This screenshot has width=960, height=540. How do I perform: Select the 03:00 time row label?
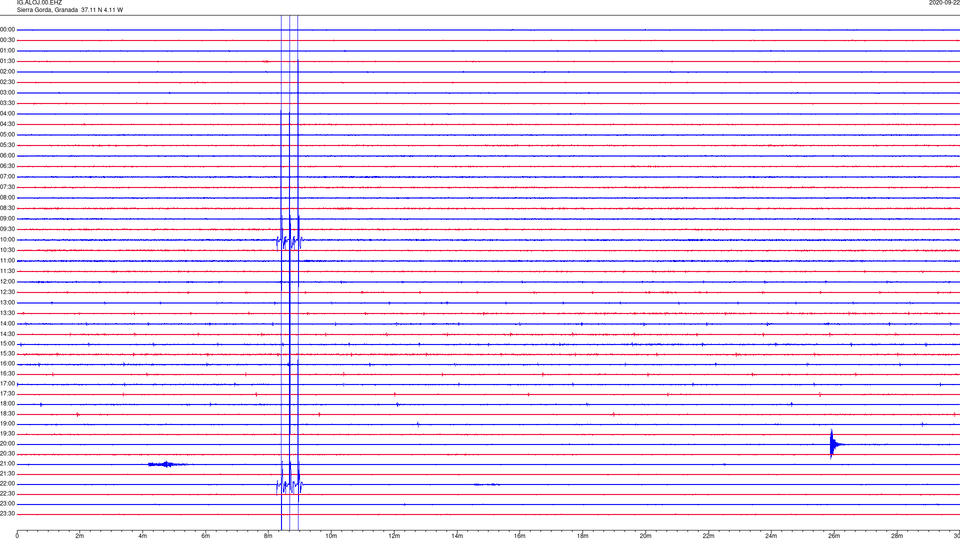point(7,92)
